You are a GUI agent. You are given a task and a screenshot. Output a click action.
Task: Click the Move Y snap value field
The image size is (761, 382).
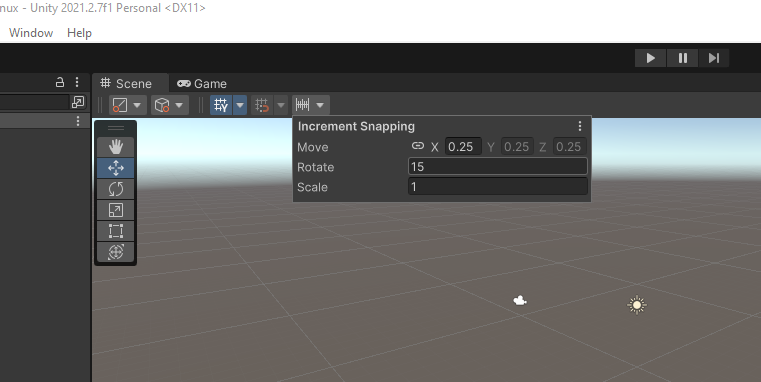(517, 147)
